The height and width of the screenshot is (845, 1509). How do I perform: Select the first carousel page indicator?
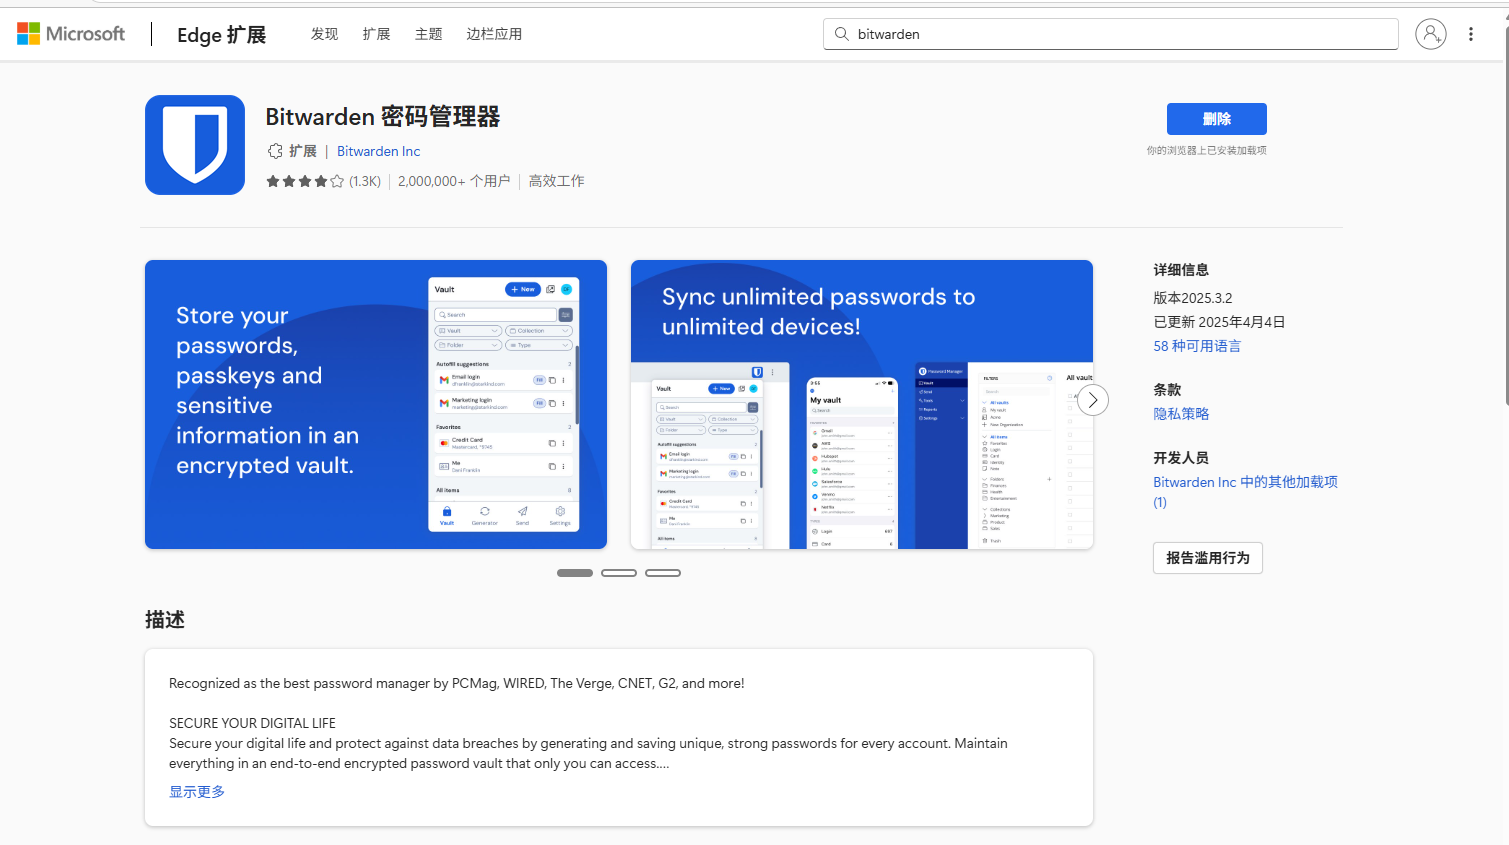point(575,573)
